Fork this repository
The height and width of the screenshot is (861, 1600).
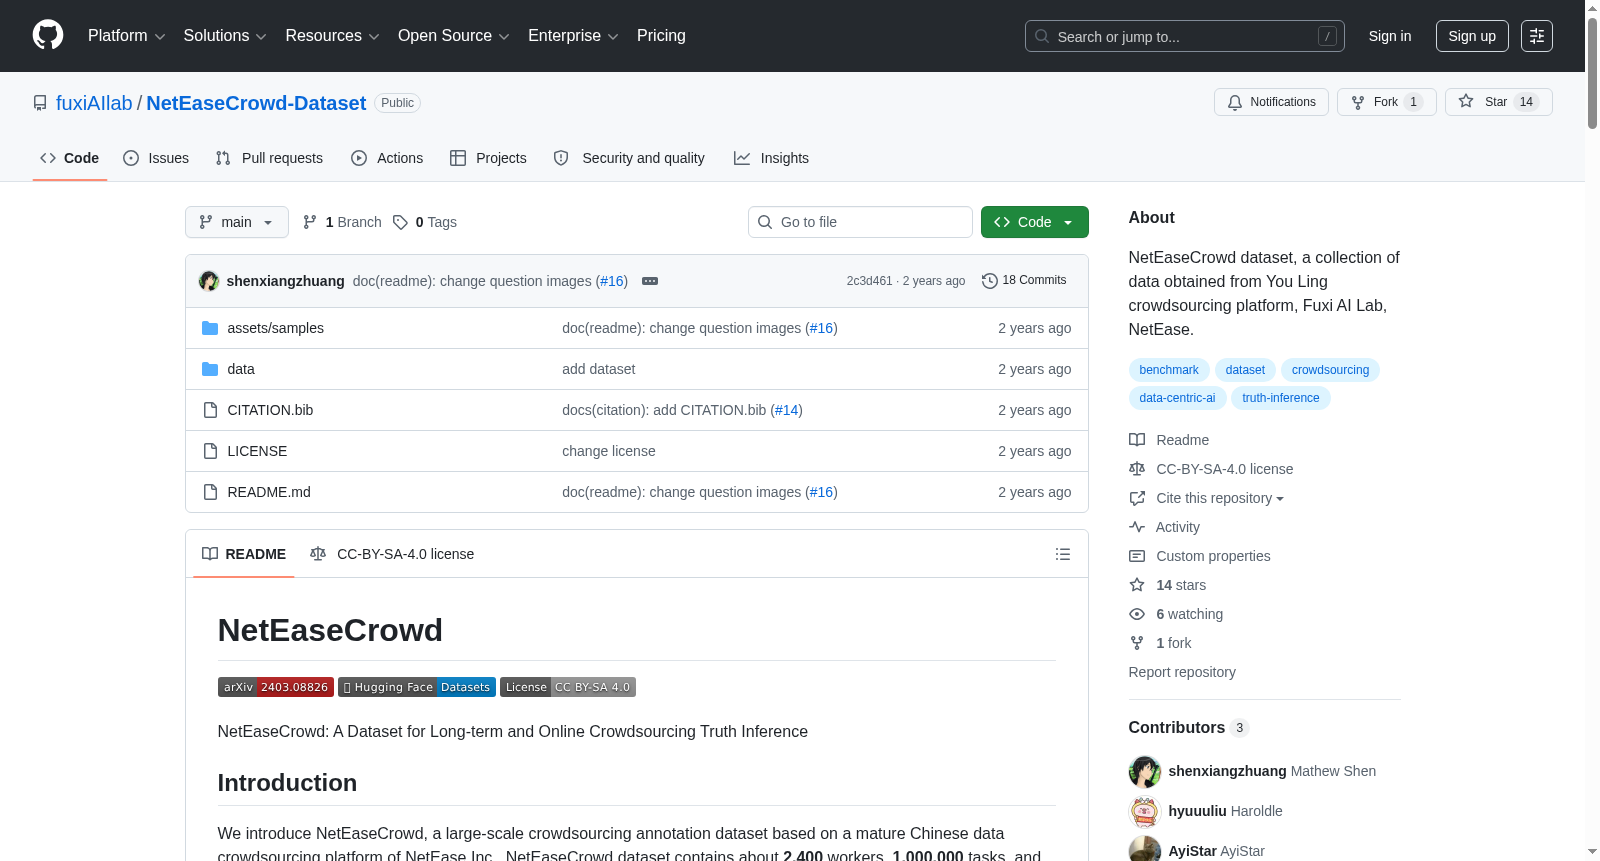tap(1387, 102)
